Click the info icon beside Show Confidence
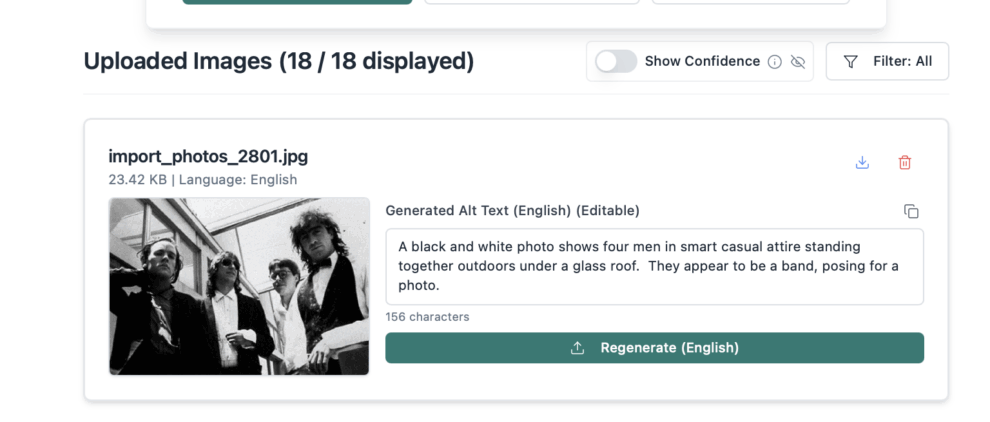The width and height of the screenshot is (990, 422). [775, 61]
